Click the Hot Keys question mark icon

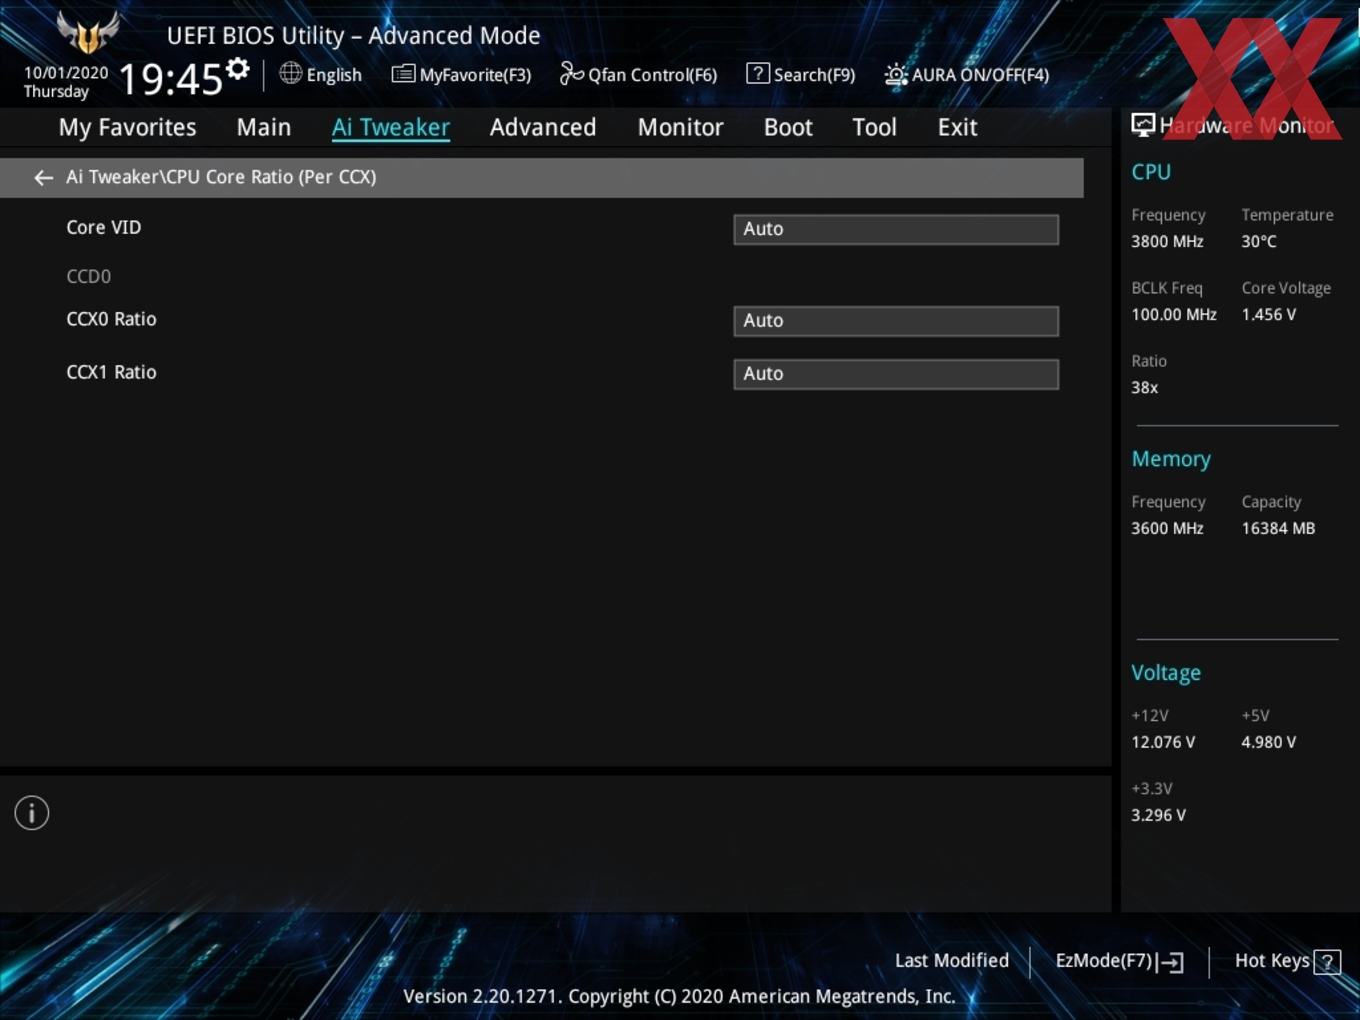point(1327,962)
